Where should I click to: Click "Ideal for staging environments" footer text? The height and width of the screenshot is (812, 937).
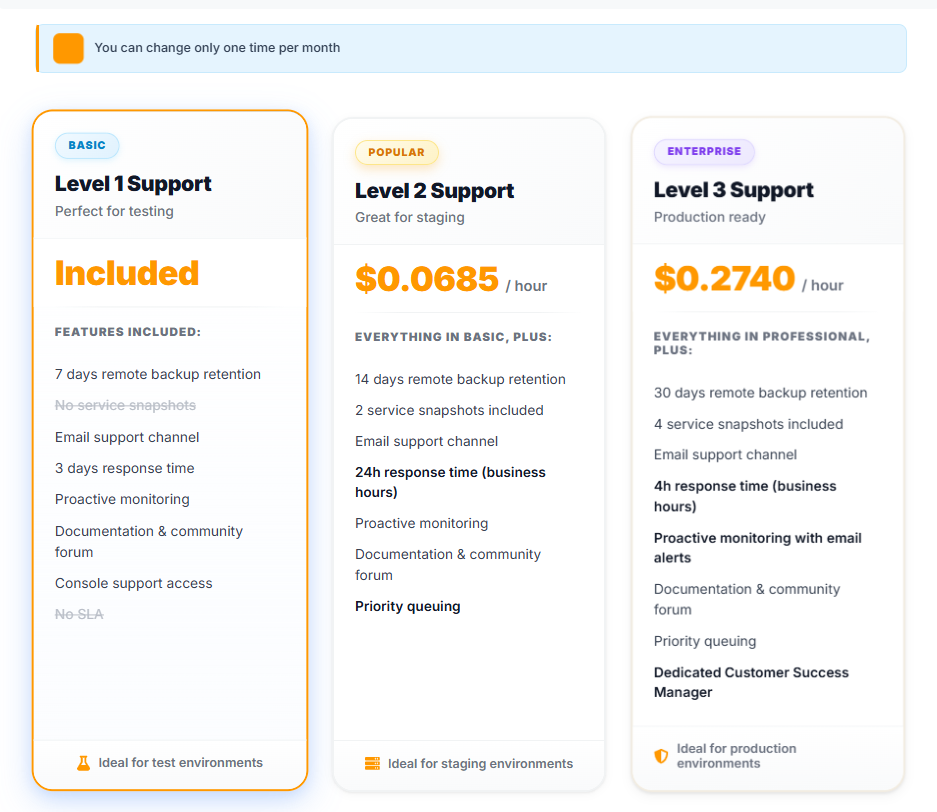click(x=480, y=764)
